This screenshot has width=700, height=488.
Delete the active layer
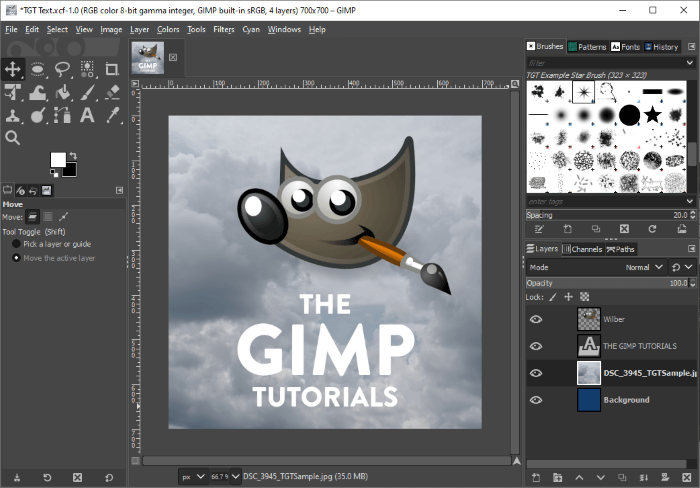pyautogui.click(x=687, y=477)
